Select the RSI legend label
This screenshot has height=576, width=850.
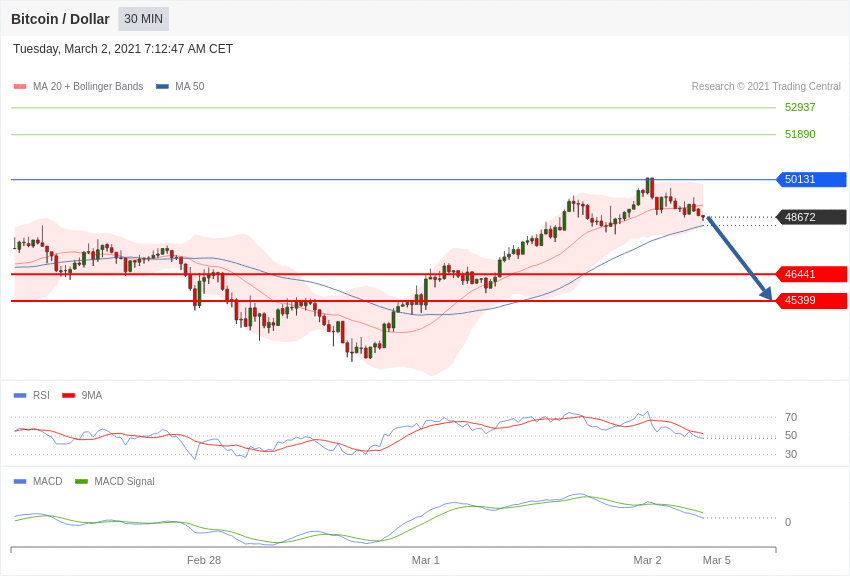[41, 395]
